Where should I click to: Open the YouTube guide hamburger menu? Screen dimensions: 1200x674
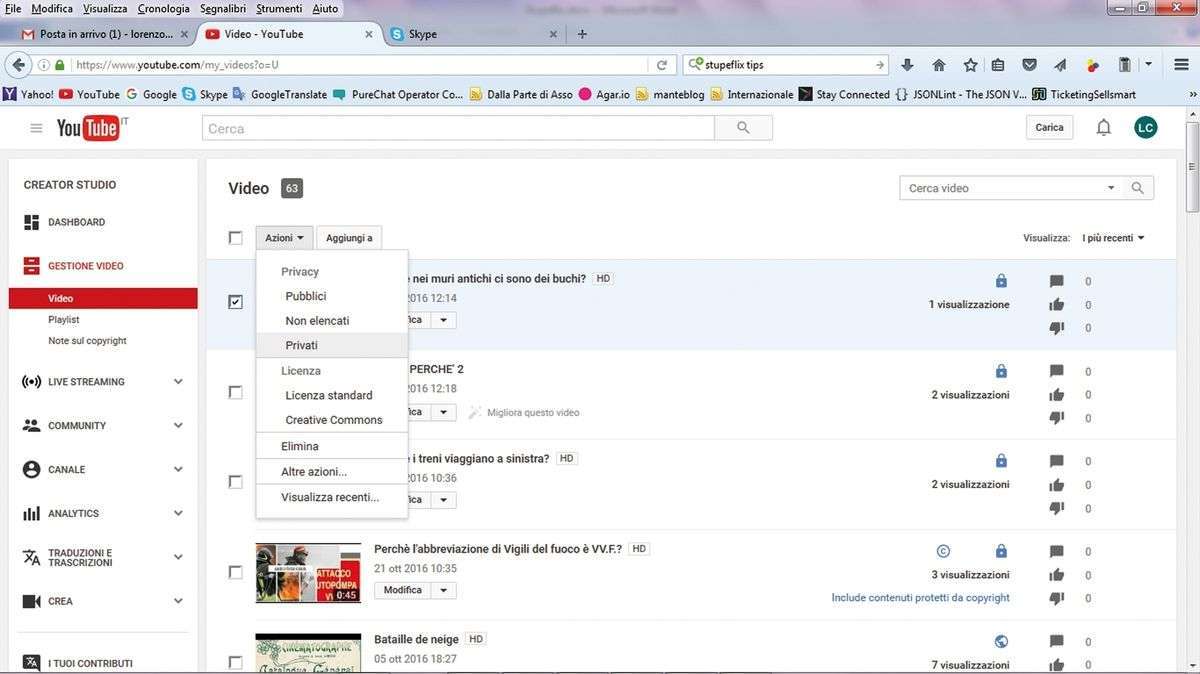coord(36,128)
